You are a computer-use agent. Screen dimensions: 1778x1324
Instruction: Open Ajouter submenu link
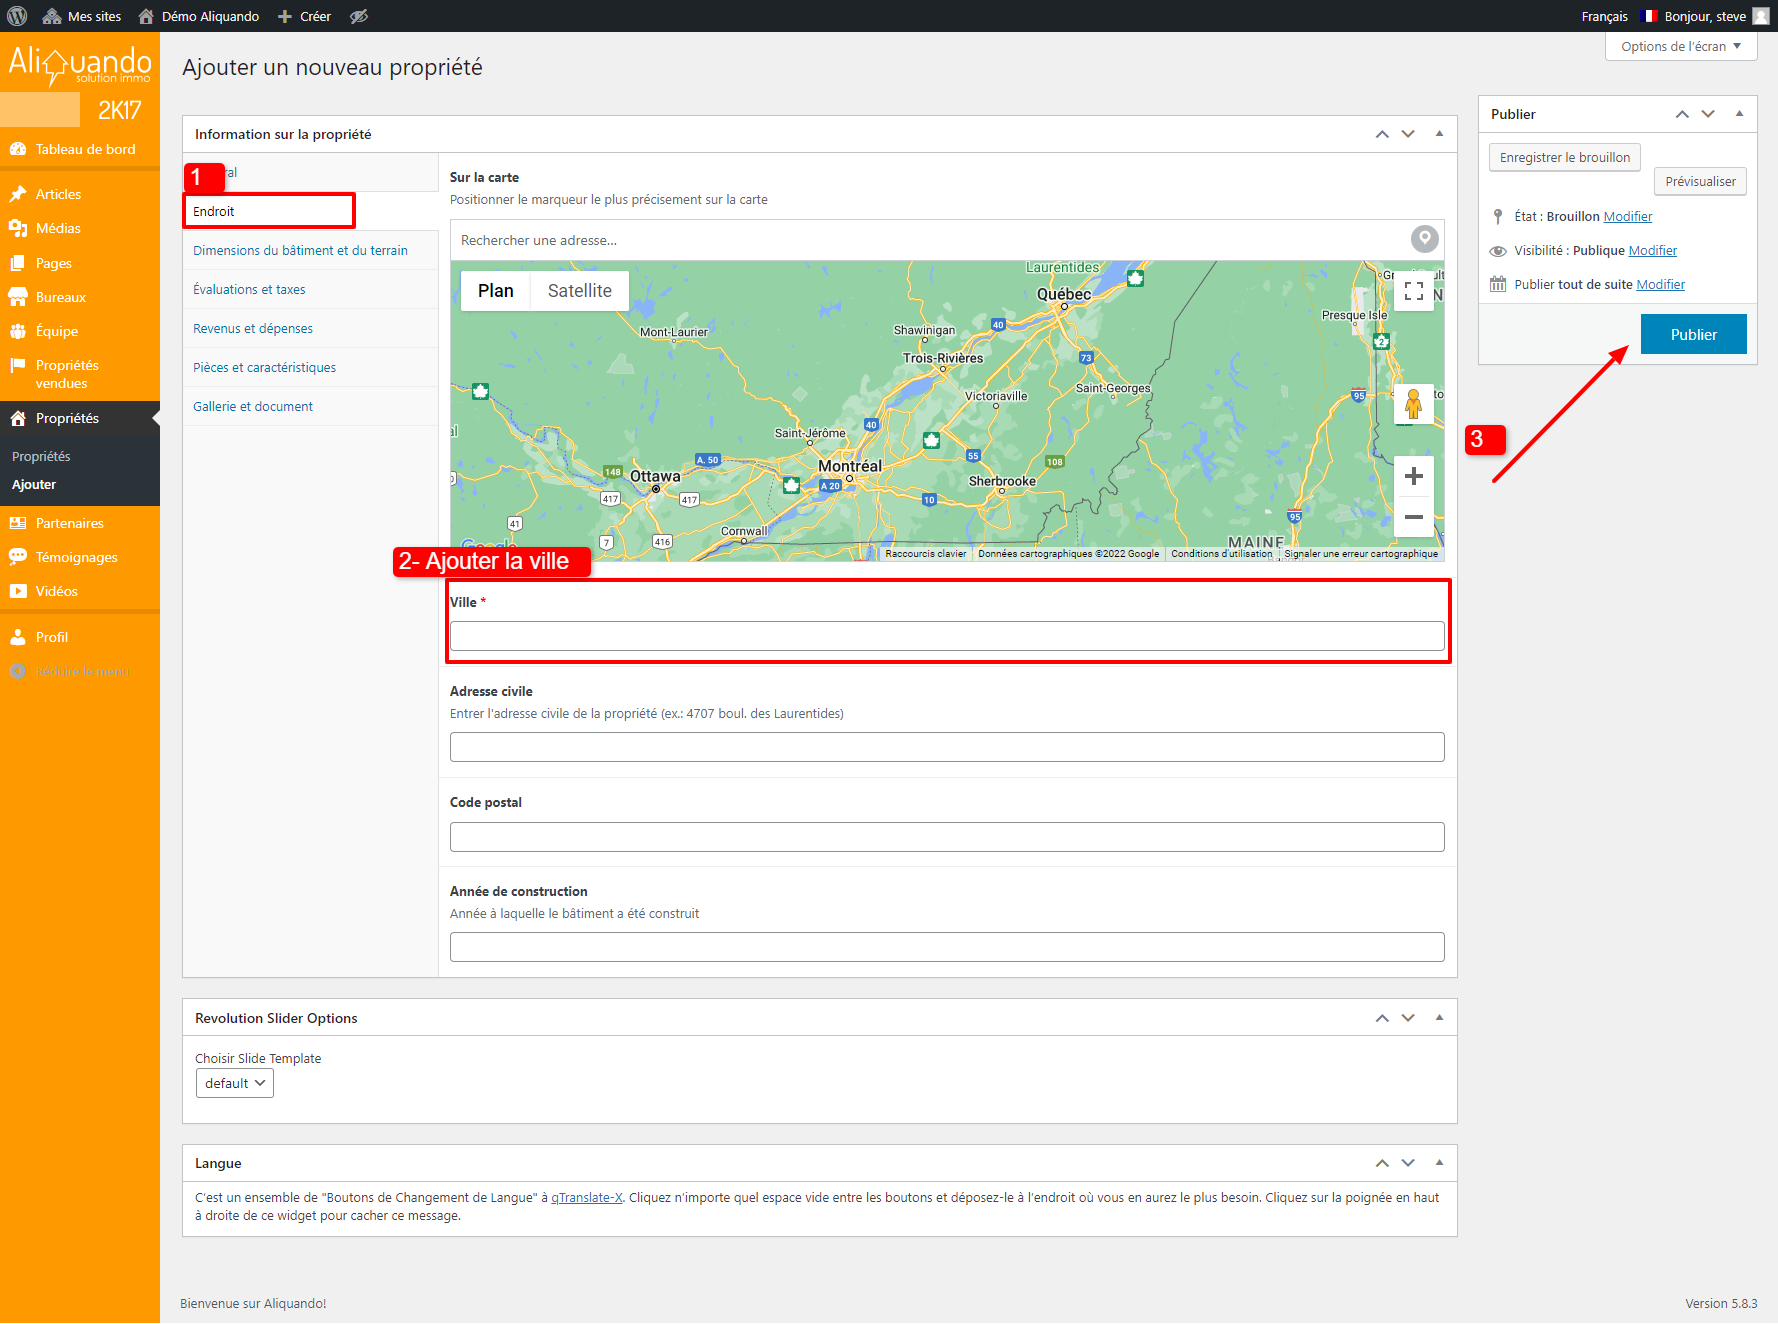[x=34, y=484]
